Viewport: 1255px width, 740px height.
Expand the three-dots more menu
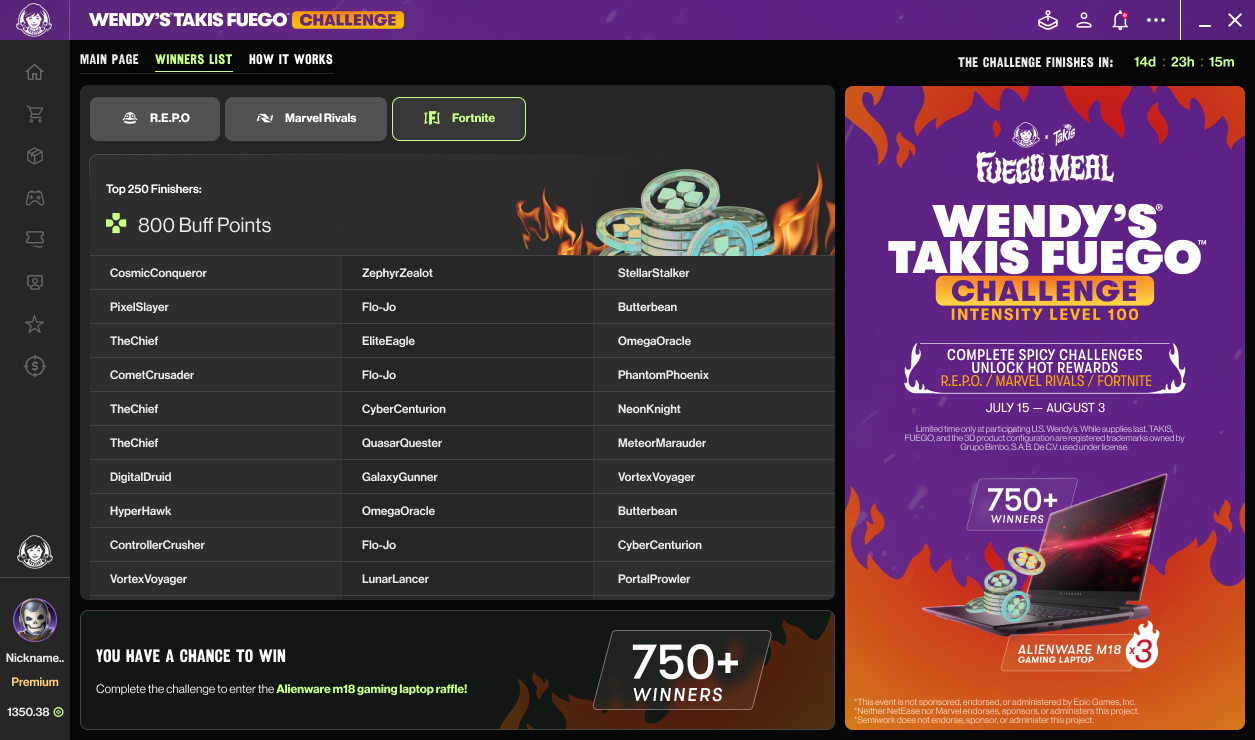(x=1155, y=19)
